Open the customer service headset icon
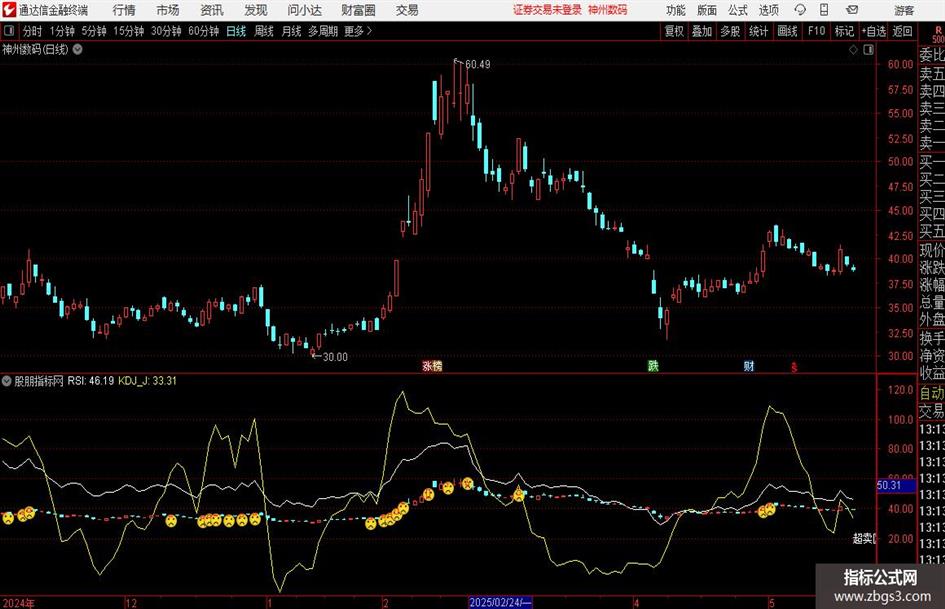This screenshot has height=609, width=945. 800,10
